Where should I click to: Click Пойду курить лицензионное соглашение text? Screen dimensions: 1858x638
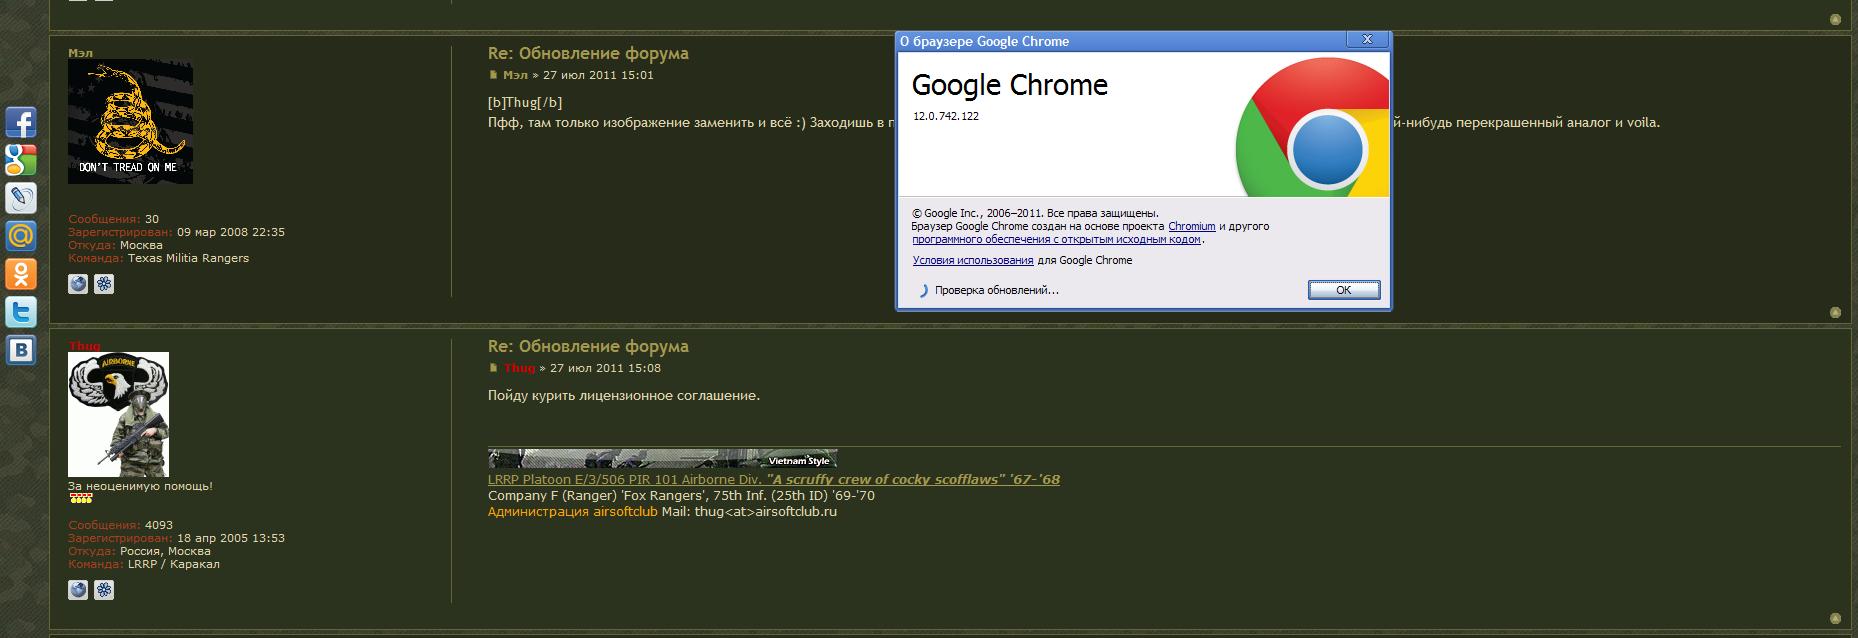point(624,395)
